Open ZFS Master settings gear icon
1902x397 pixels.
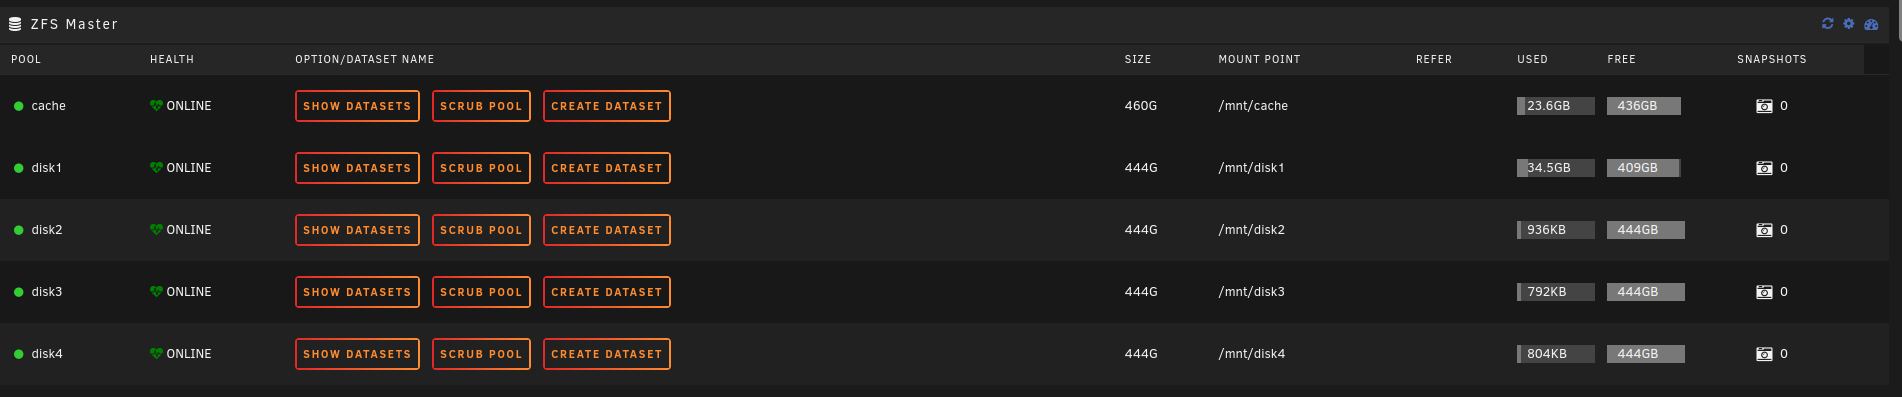tap(1849, 23)
